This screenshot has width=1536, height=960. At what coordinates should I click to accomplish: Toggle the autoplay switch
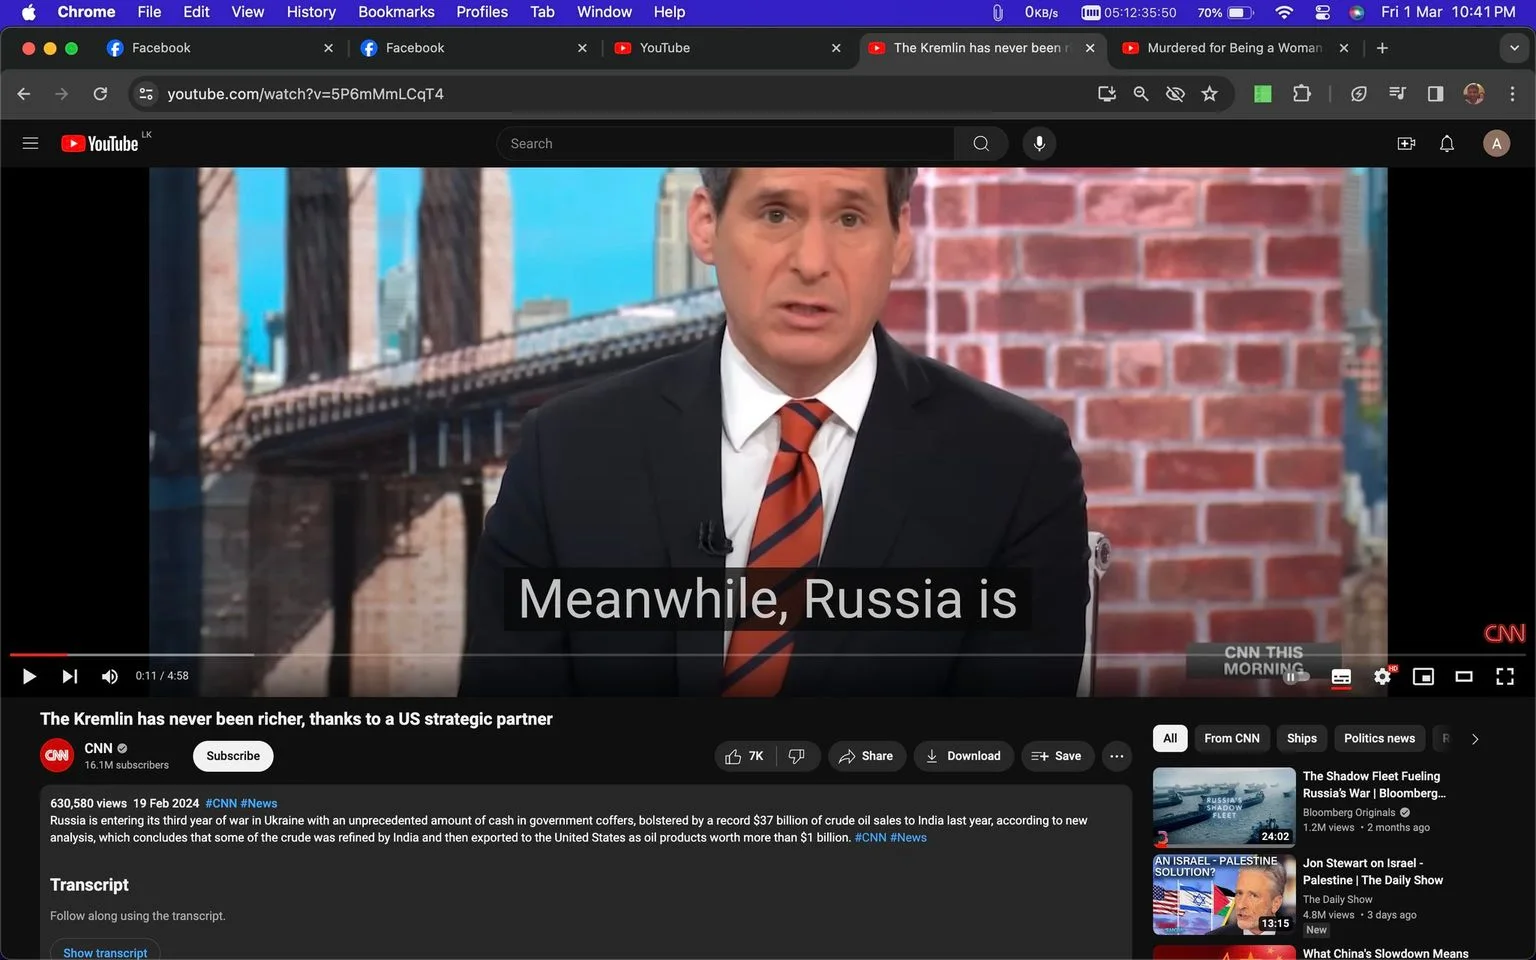(1297, 677)
